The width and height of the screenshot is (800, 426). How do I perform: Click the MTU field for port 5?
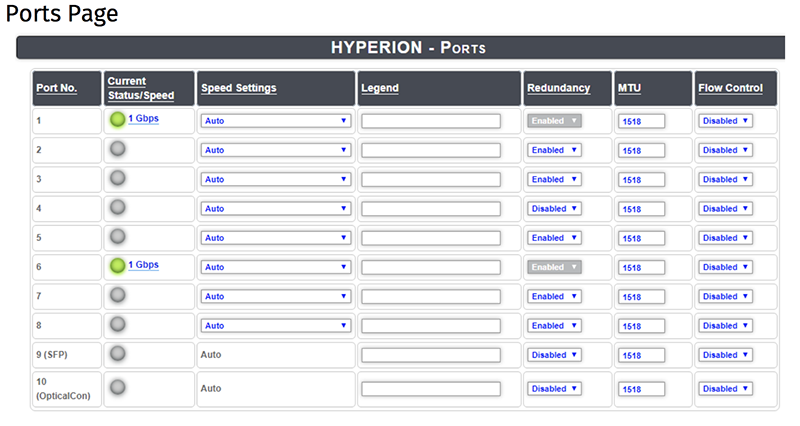(x=641, y=238)
